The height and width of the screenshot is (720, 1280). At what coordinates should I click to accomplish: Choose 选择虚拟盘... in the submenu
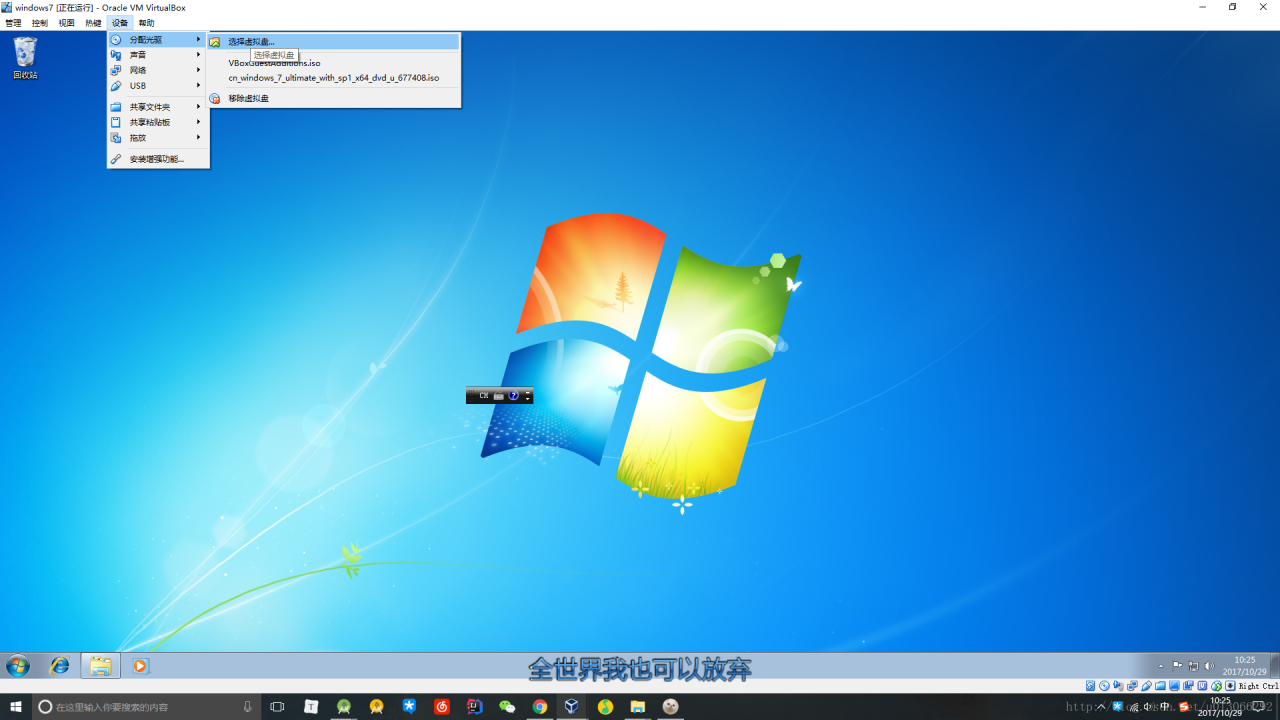click(x=333, y=42)
